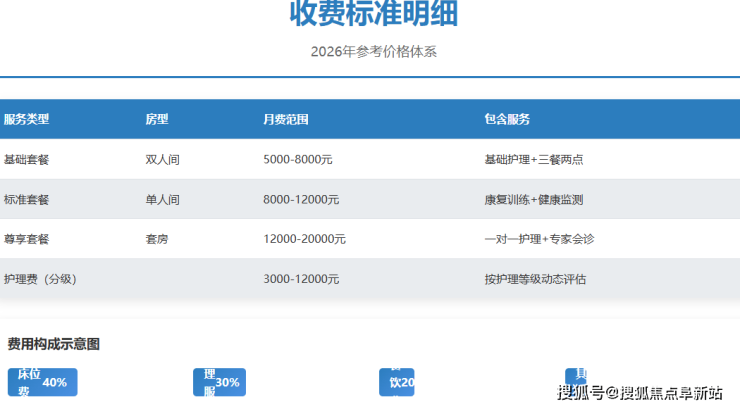Viewport: 740px width, 409px height.
Task: Click the 护理费（分级） row label
Action: pyautogui.click(x=40, y=279)
